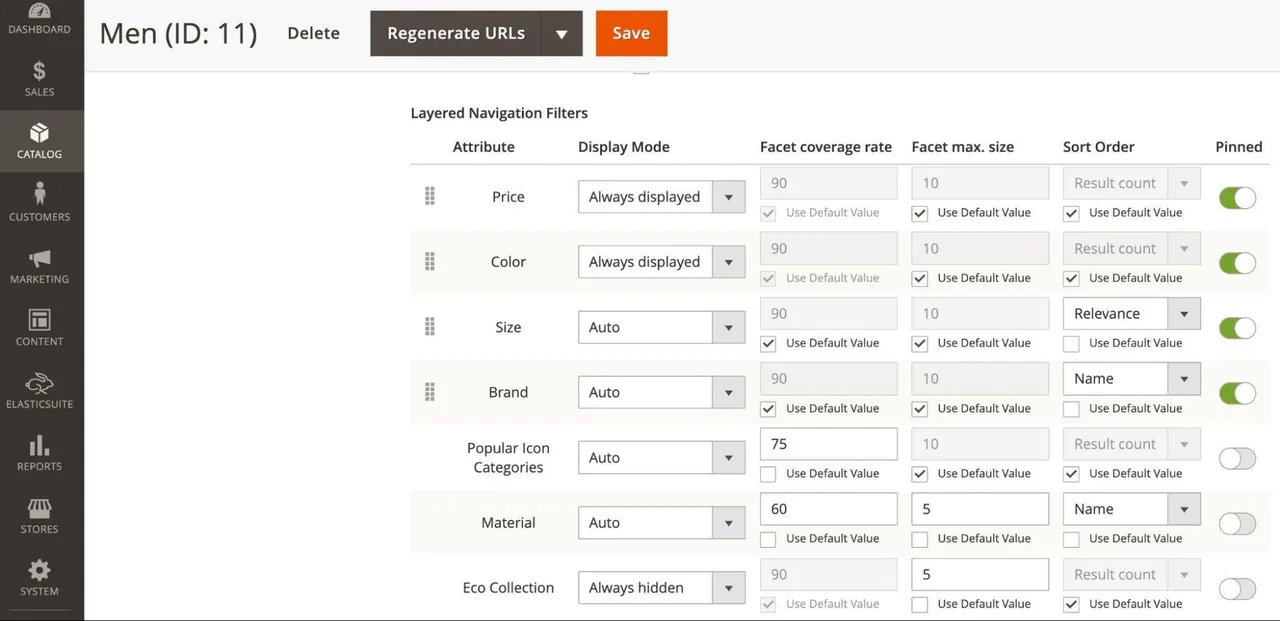Expand the Regenerate URLs arrow dropdown
This screenshot has height=621, width=1280.
click(561, 34)
